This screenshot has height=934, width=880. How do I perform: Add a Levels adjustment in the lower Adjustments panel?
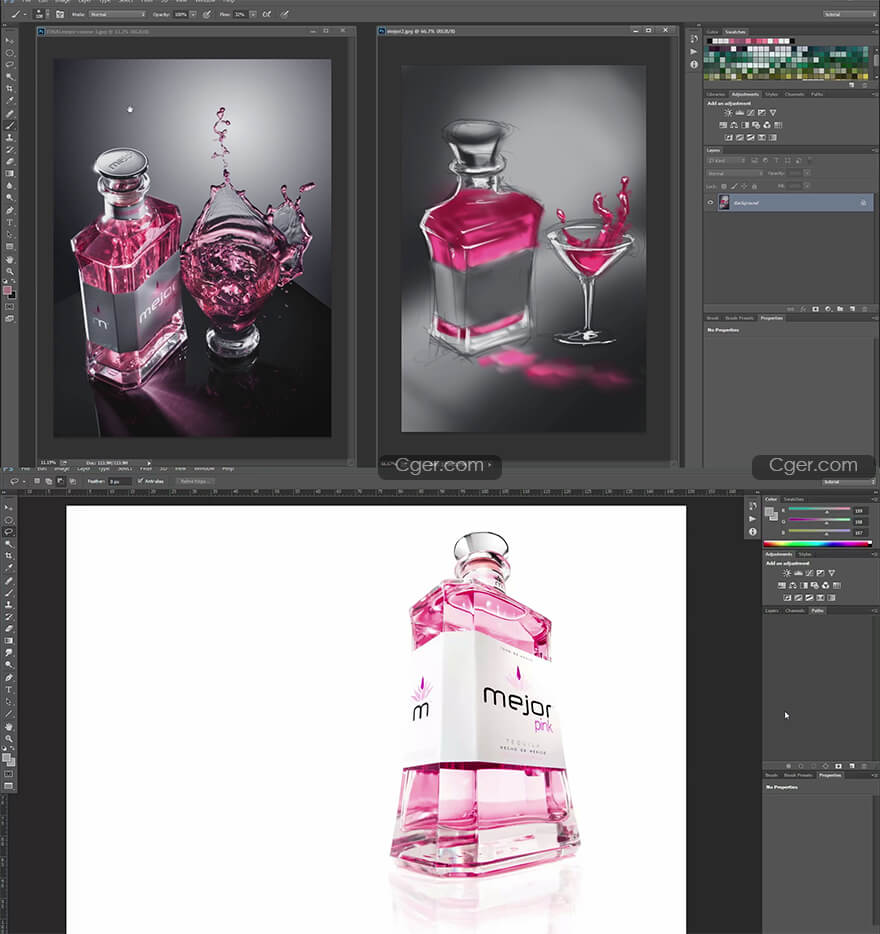tap(798, 573)
